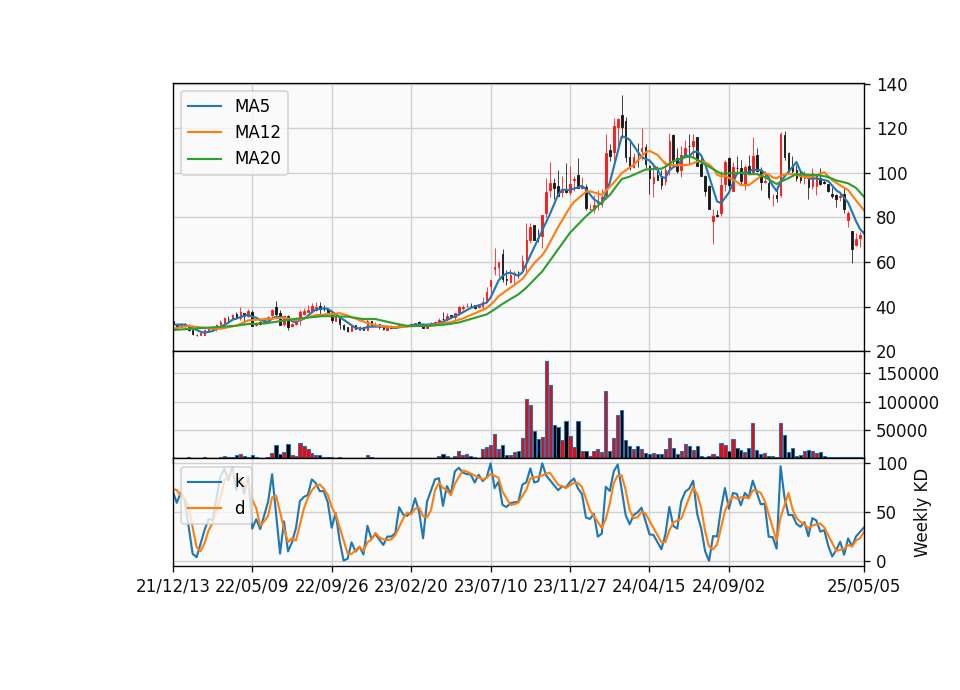Screen dimensions: 960x690
Task: Click the MA20 legend label
Action: point(257,159)
